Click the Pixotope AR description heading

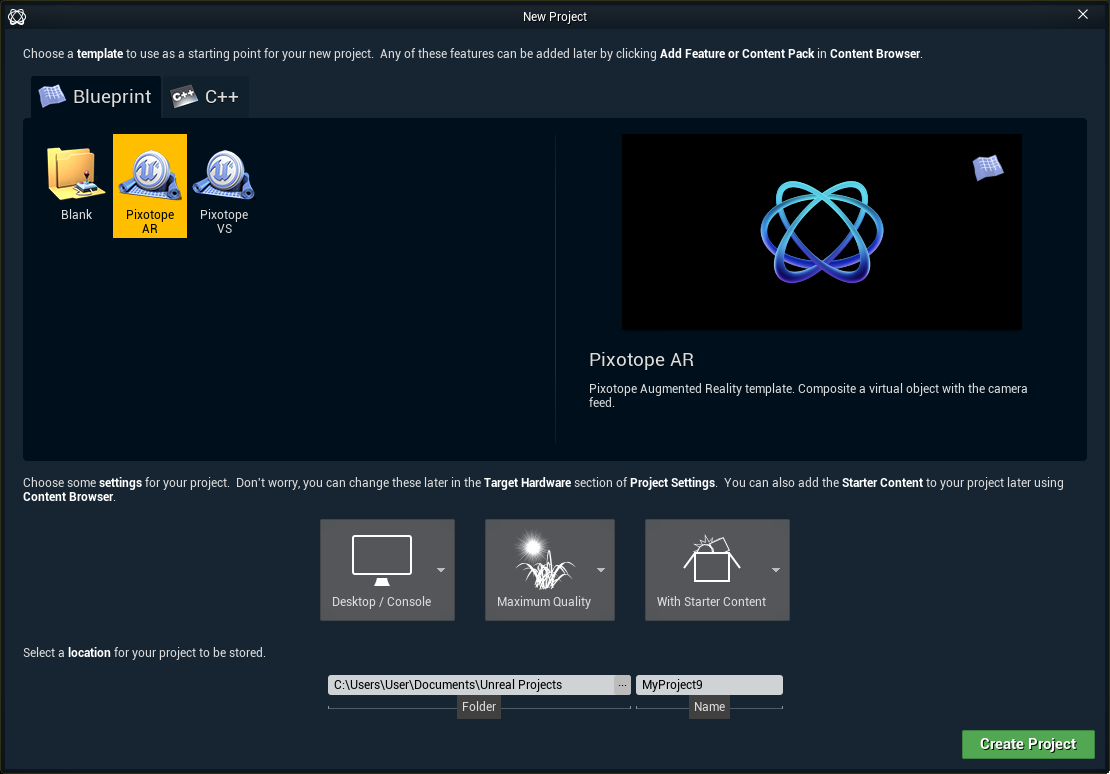(641, 360)
